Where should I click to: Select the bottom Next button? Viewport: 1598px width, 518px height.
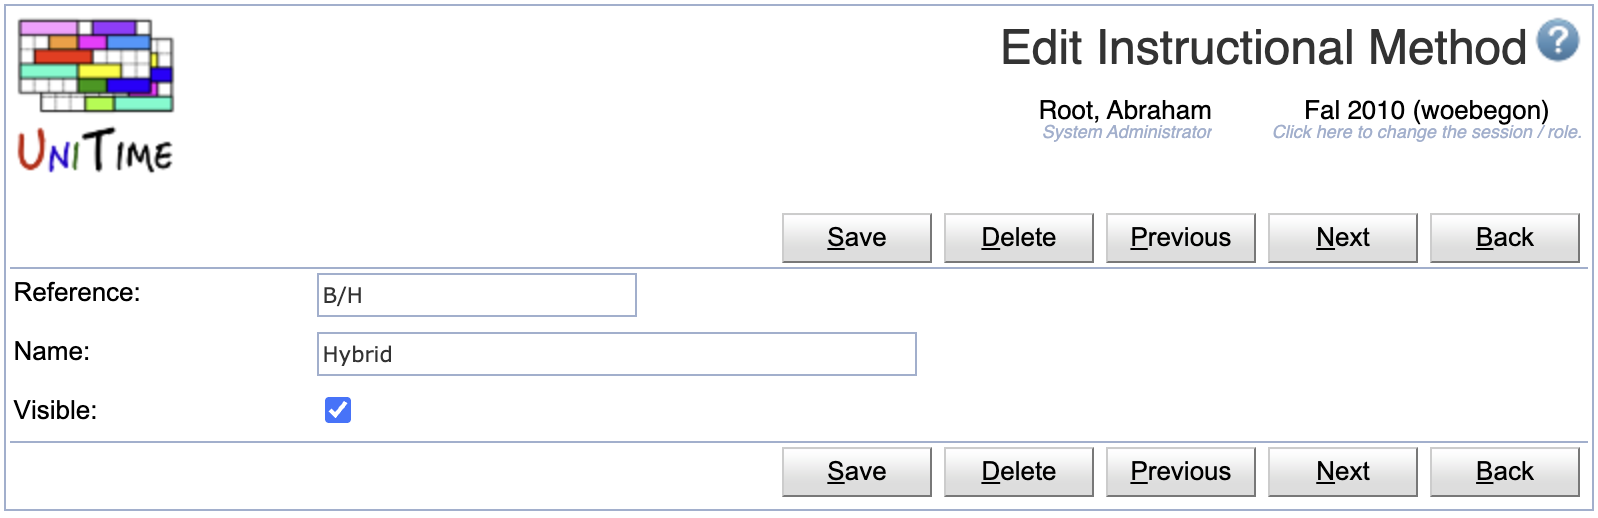click(1343, 472)
